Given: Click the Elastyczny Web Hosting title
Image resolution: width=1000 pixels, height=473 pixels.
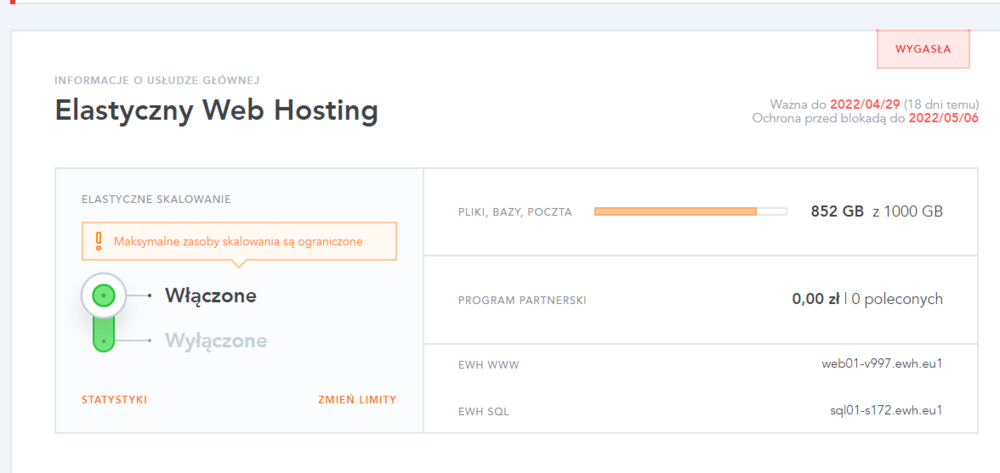Looking at the screenshot, I should click(216, 110).
